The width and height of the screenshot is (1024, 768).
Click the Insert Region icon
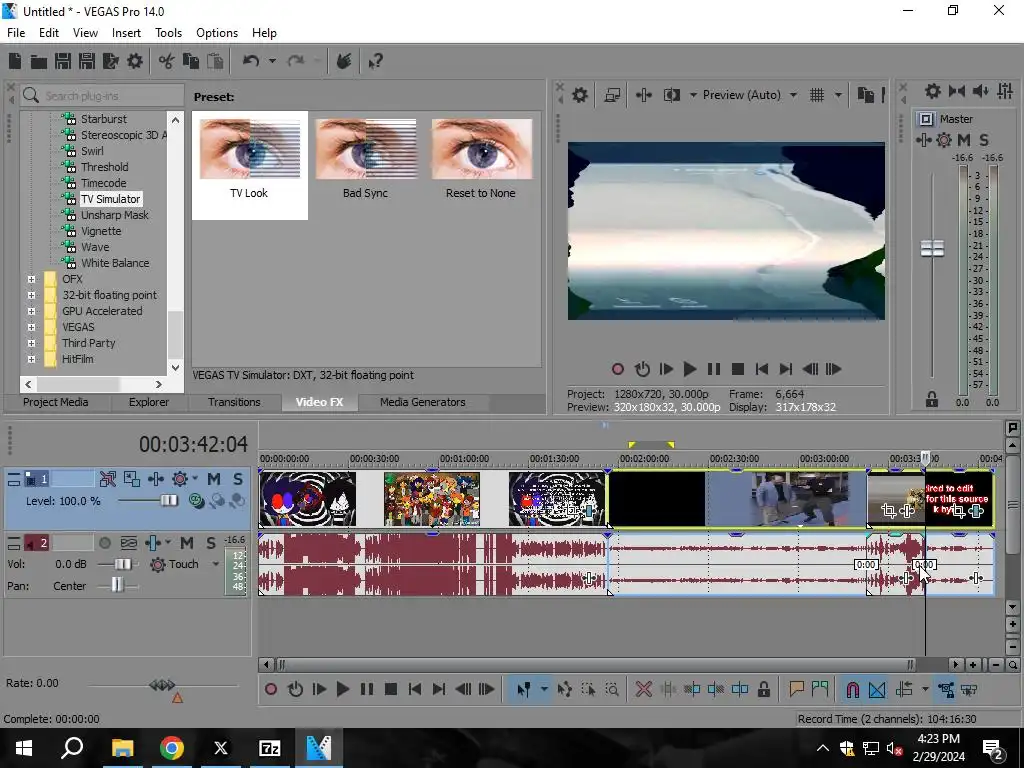coord(820,689)
